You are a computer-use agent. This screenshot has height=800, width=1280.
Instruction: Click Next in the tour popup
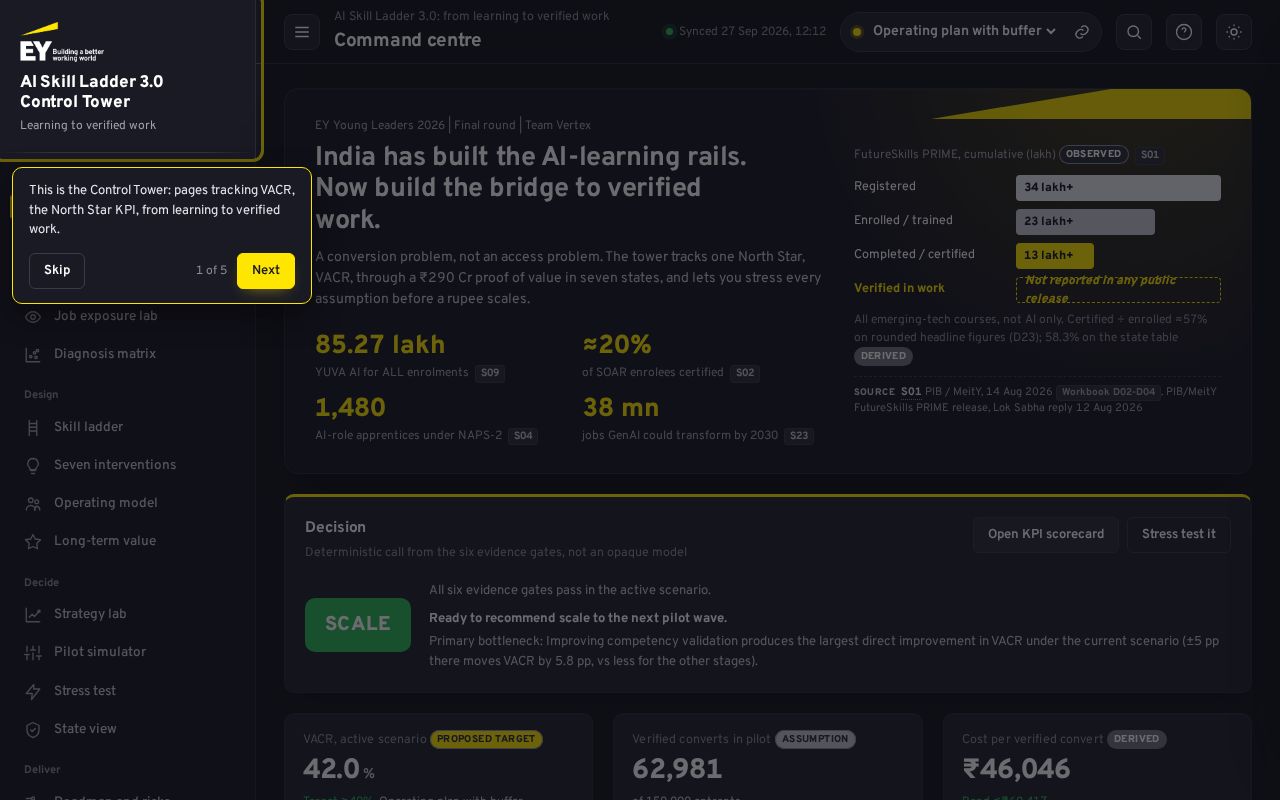click(x=266, y=271)
